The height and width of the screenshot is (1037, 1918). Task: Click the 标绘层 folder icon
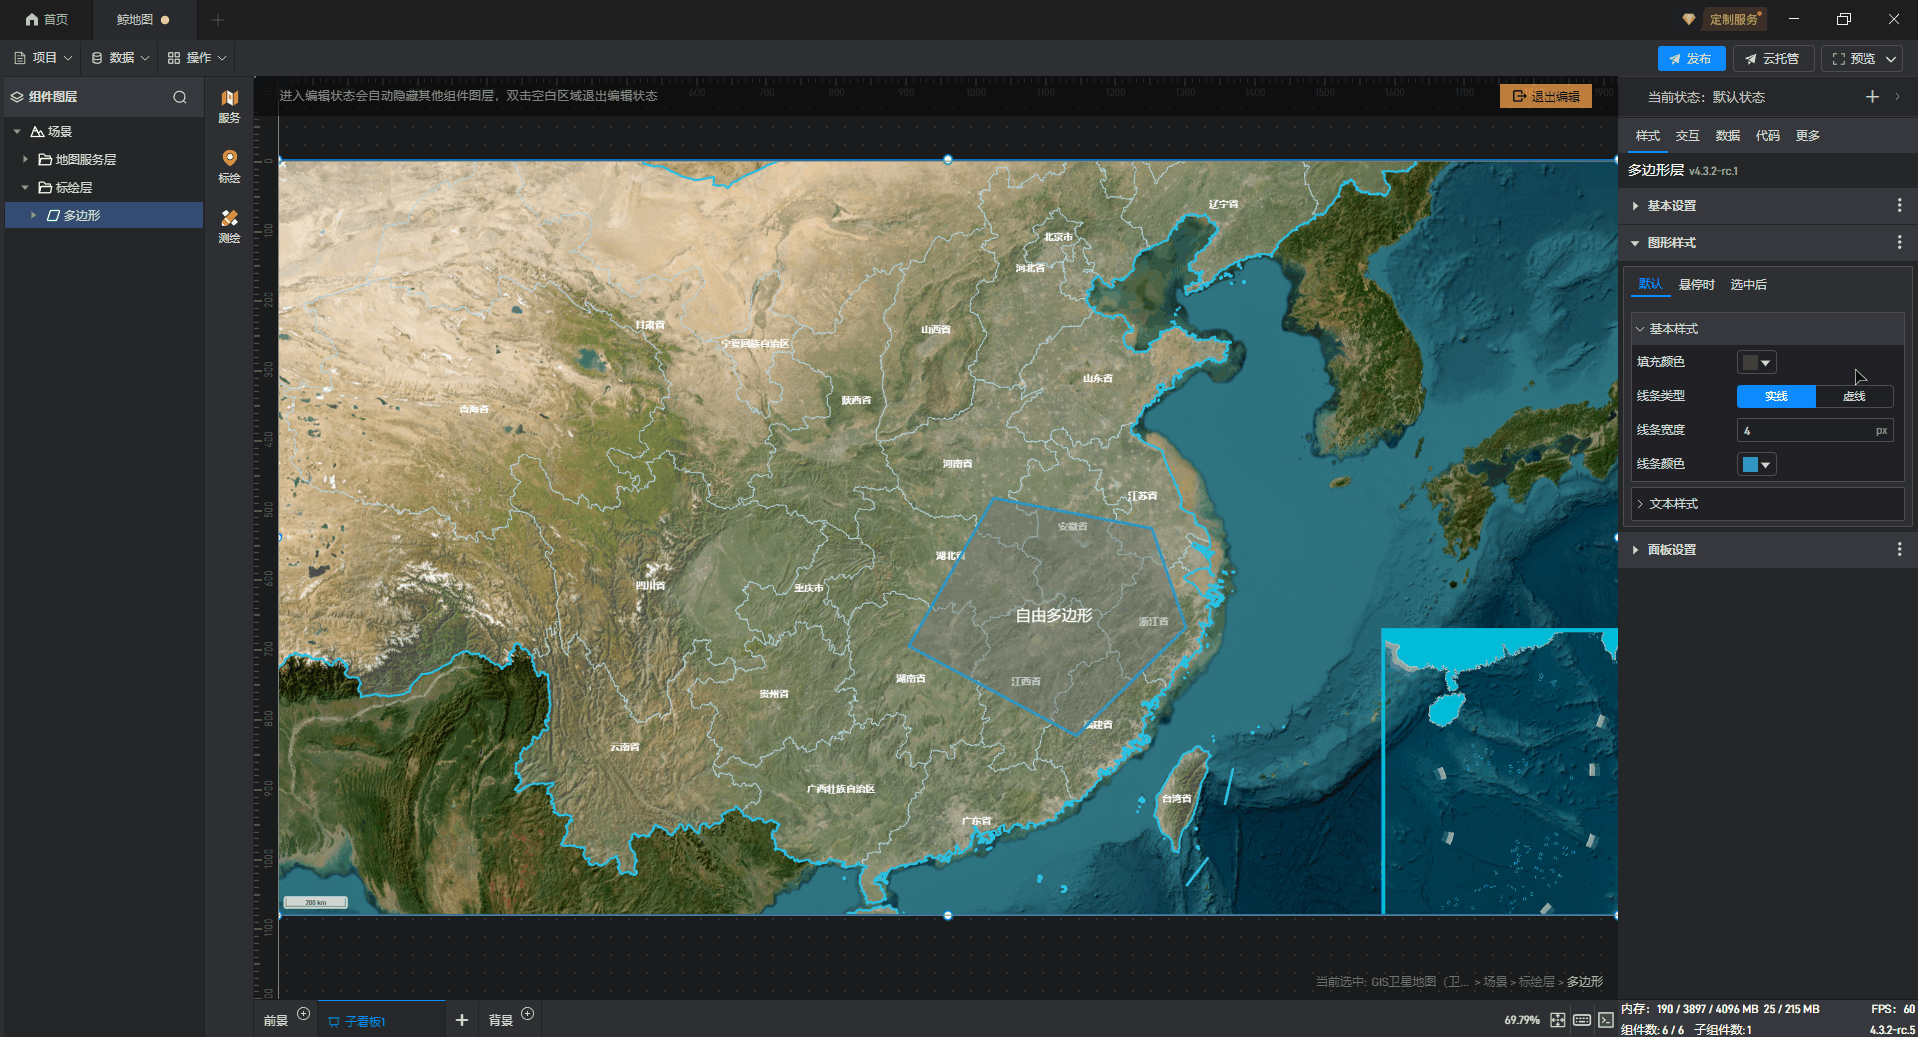pyautogui.click(x=45, y=188)
